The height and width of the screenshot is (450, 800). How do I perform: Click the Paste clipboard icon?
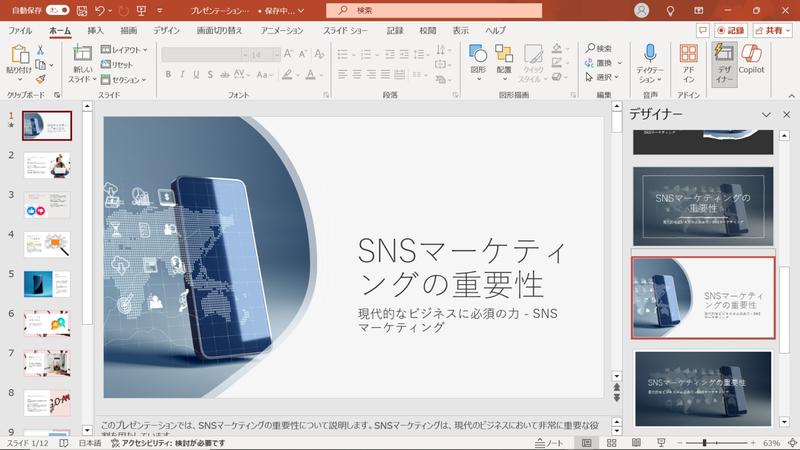17,56
